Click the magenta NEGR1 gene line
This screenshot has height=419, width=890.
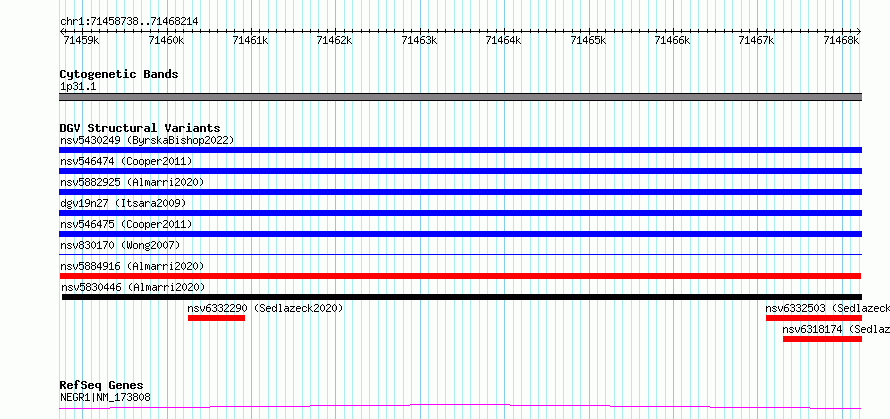[460, 406]
